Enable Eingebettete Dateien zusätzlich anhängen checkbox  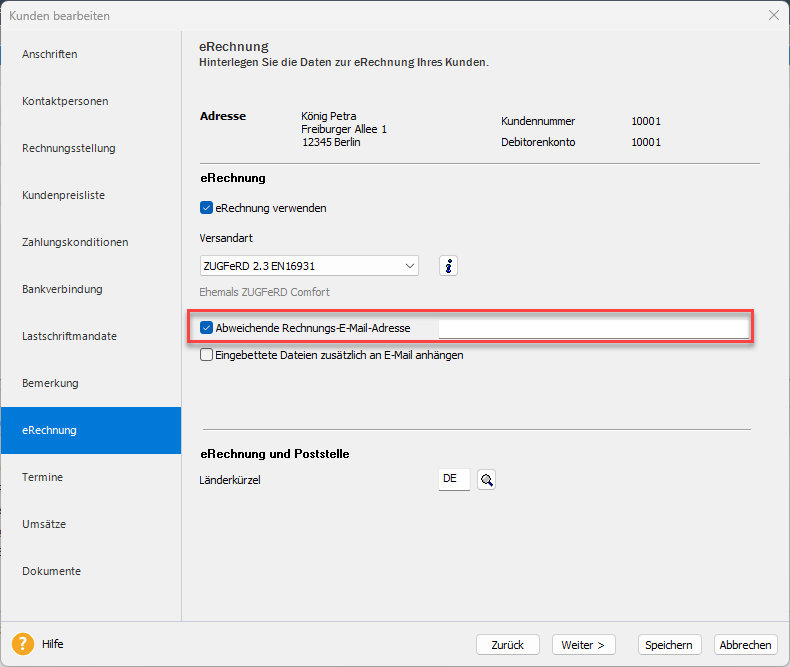coord(207,355)
